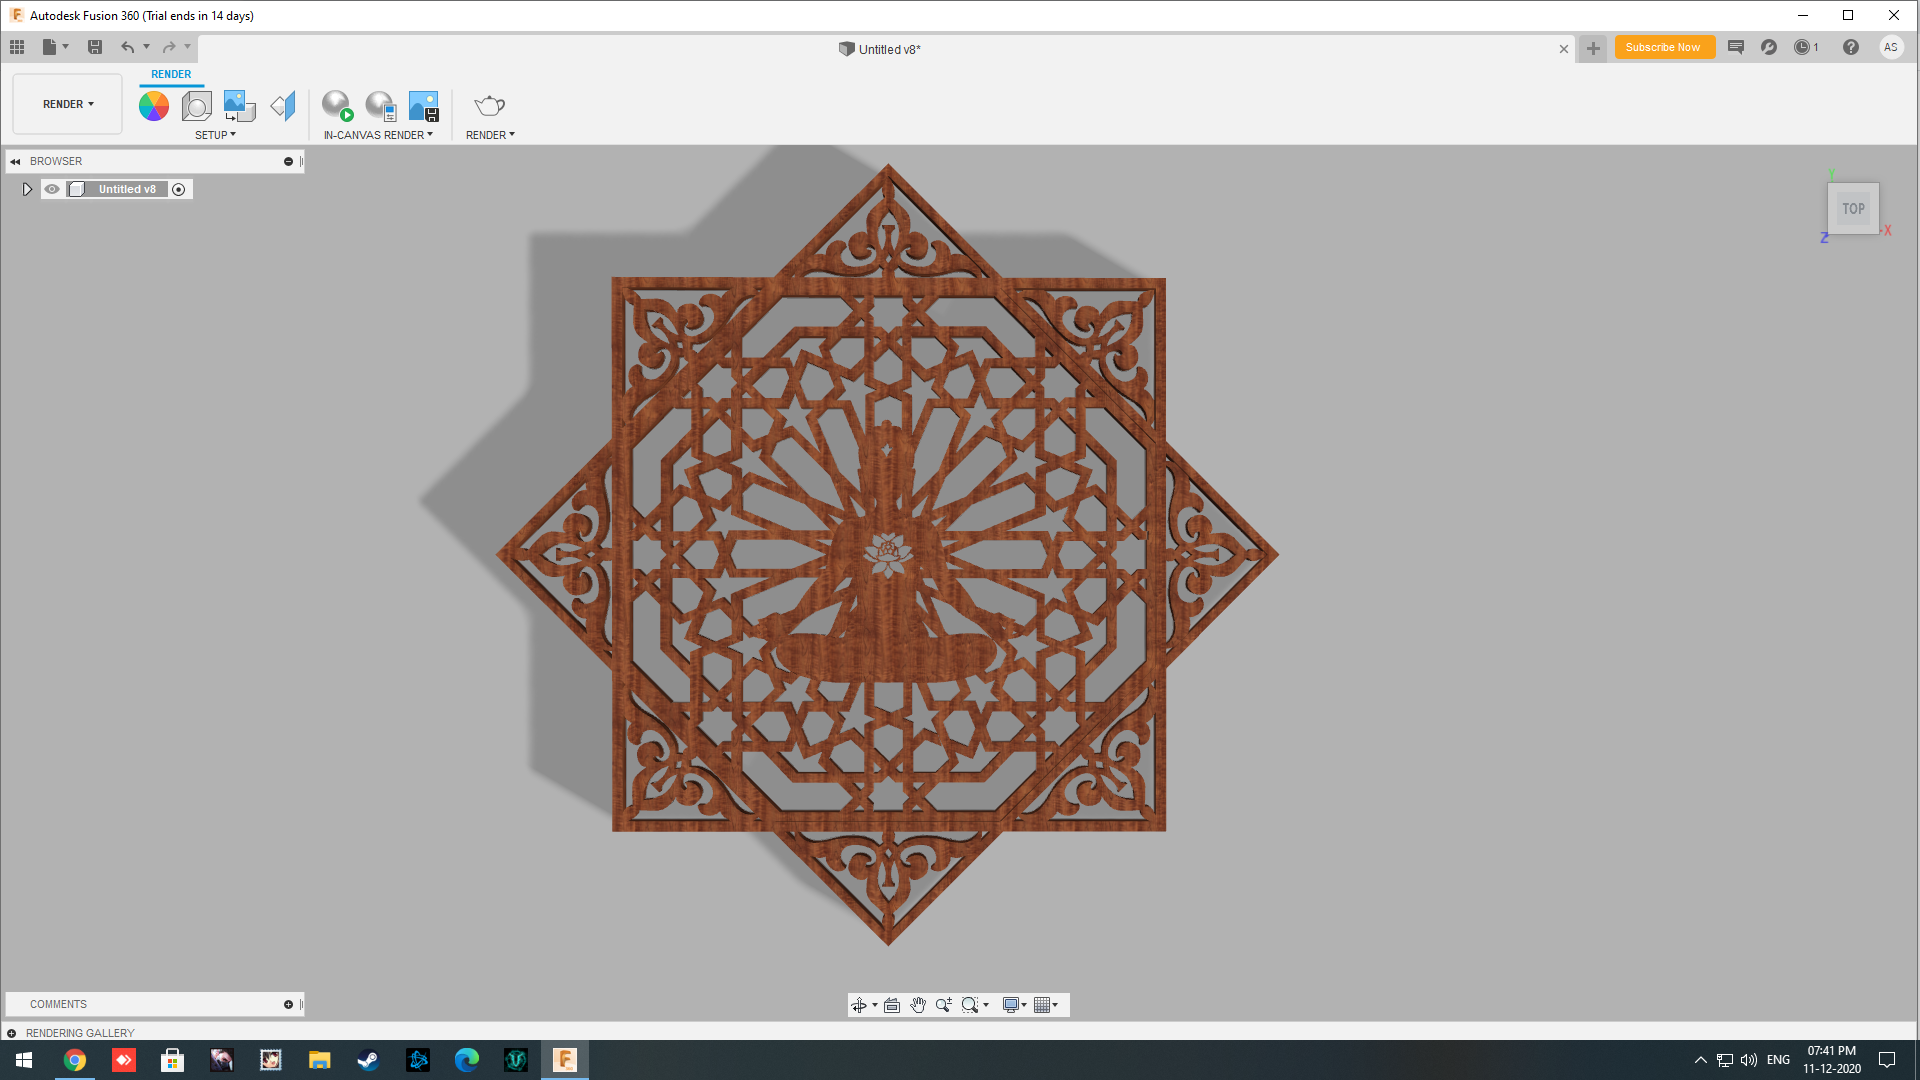Collapse the Browser panel
Image resolution: width=1920 pixels, height=1080 pixels.
[15, 161]
